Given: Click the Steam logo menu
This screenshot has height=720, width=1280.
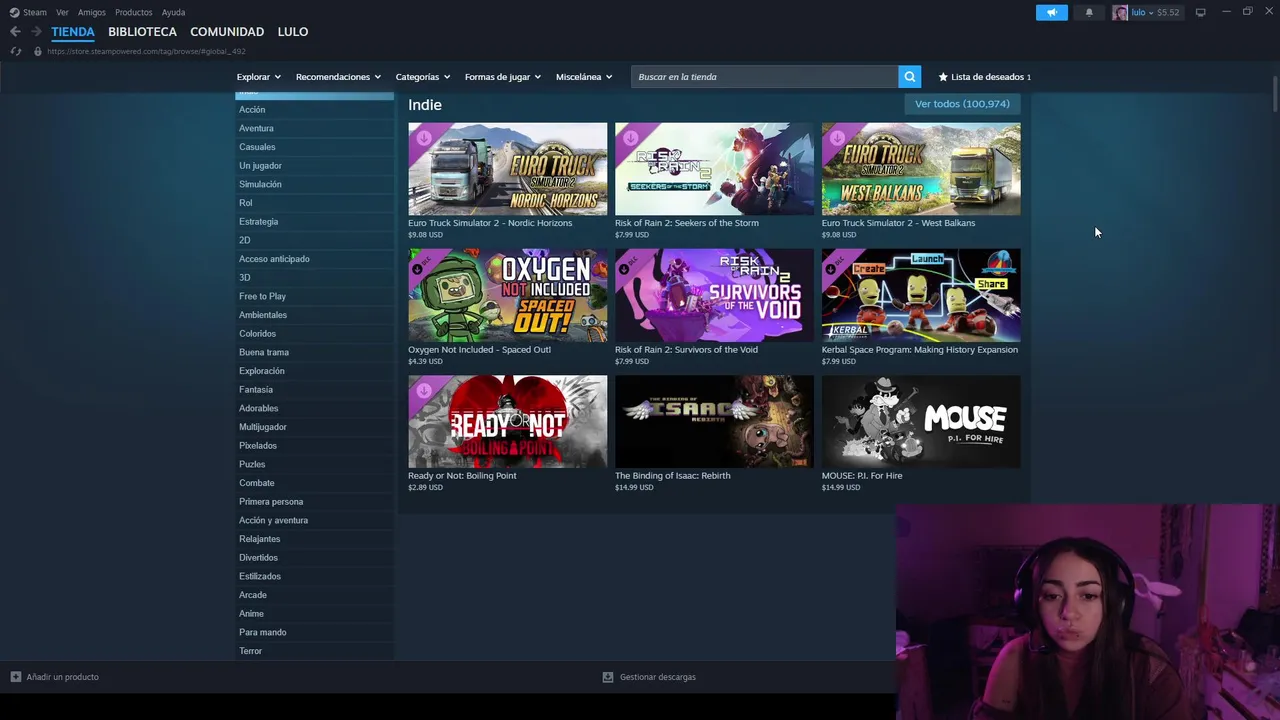Looking at the screenshot, I should pos(14,12).
